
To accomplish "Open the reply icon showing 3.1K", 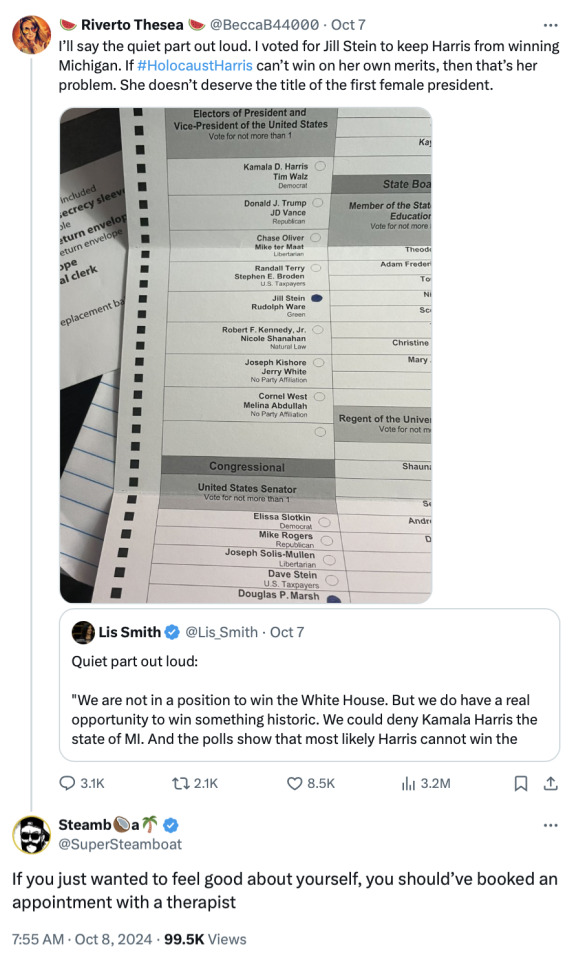I will tap(67, 783).
